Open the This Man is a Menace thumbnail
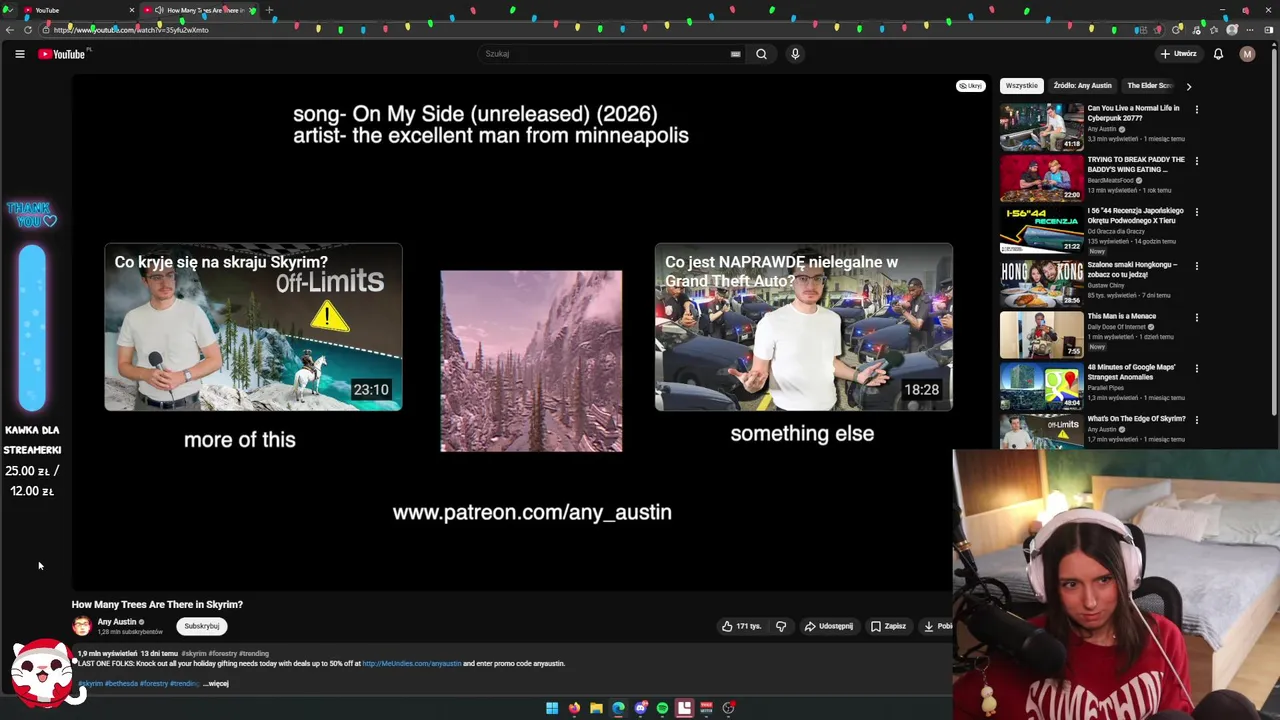This screenshot has height=720, width=1280. coord(1041,334)
